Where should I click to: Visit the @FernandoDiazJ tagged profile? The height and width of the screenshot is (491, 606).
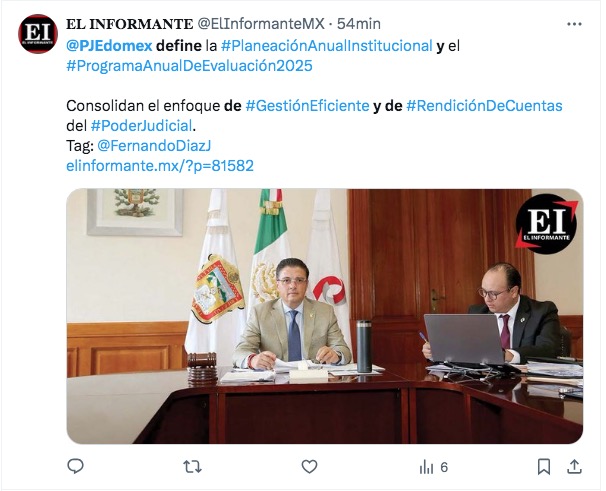pos(154,146)
